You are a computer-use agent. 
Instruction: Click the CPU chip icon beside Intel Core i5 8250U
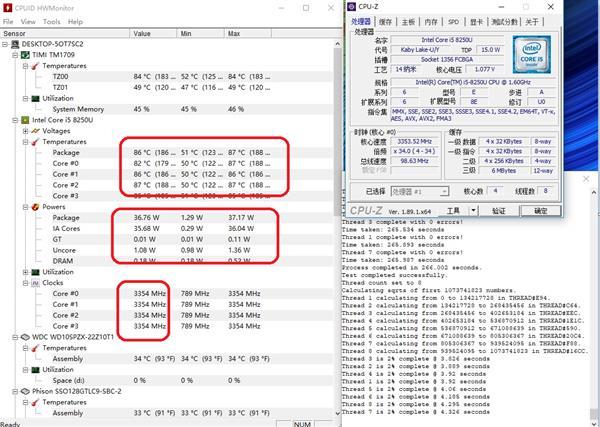tap(25, 120)
